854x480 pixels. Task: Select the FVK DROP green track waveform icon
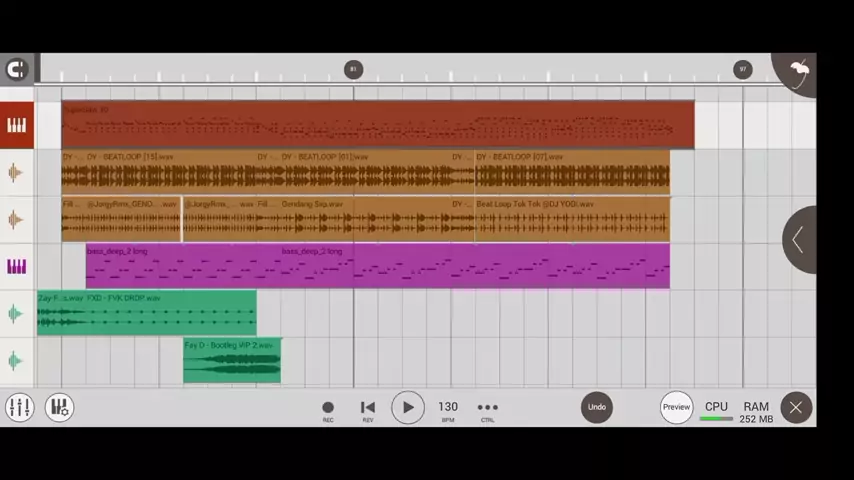[x=16, y=314]
